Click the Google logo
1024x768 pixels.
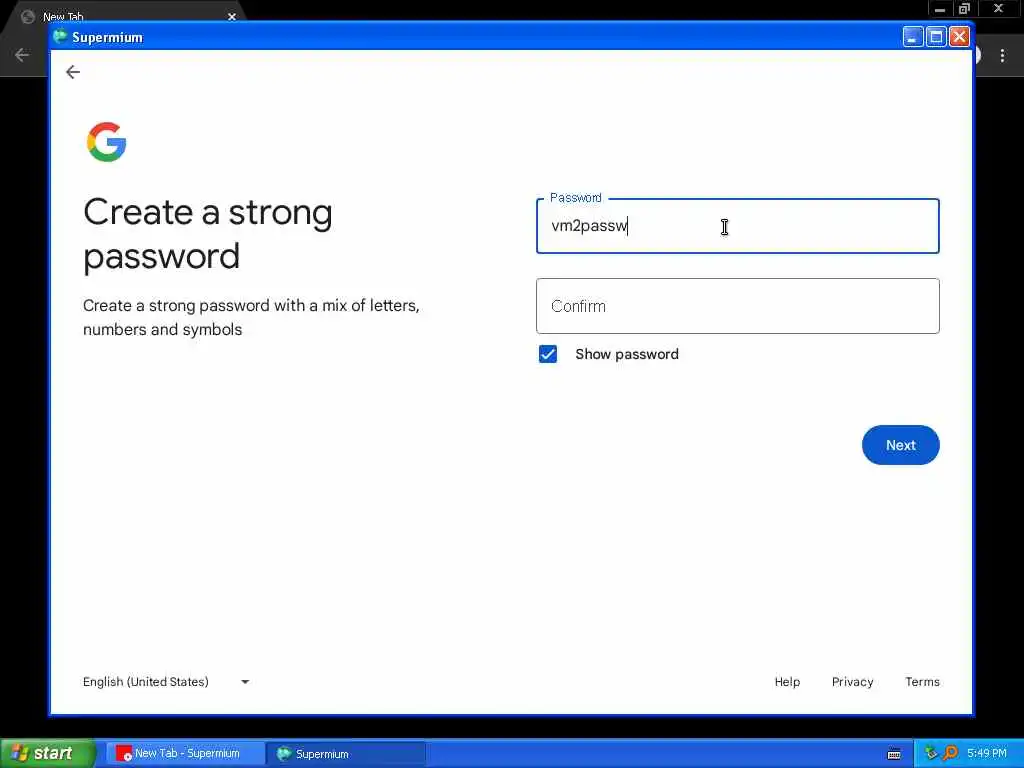click(x=106, y=142)
